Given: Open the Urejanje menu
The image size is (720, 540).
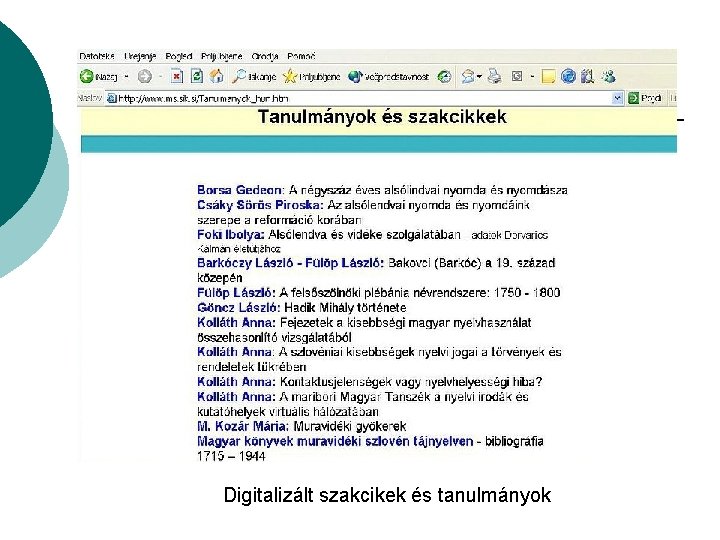Looking at the screenshot, I should pos(140,56).
